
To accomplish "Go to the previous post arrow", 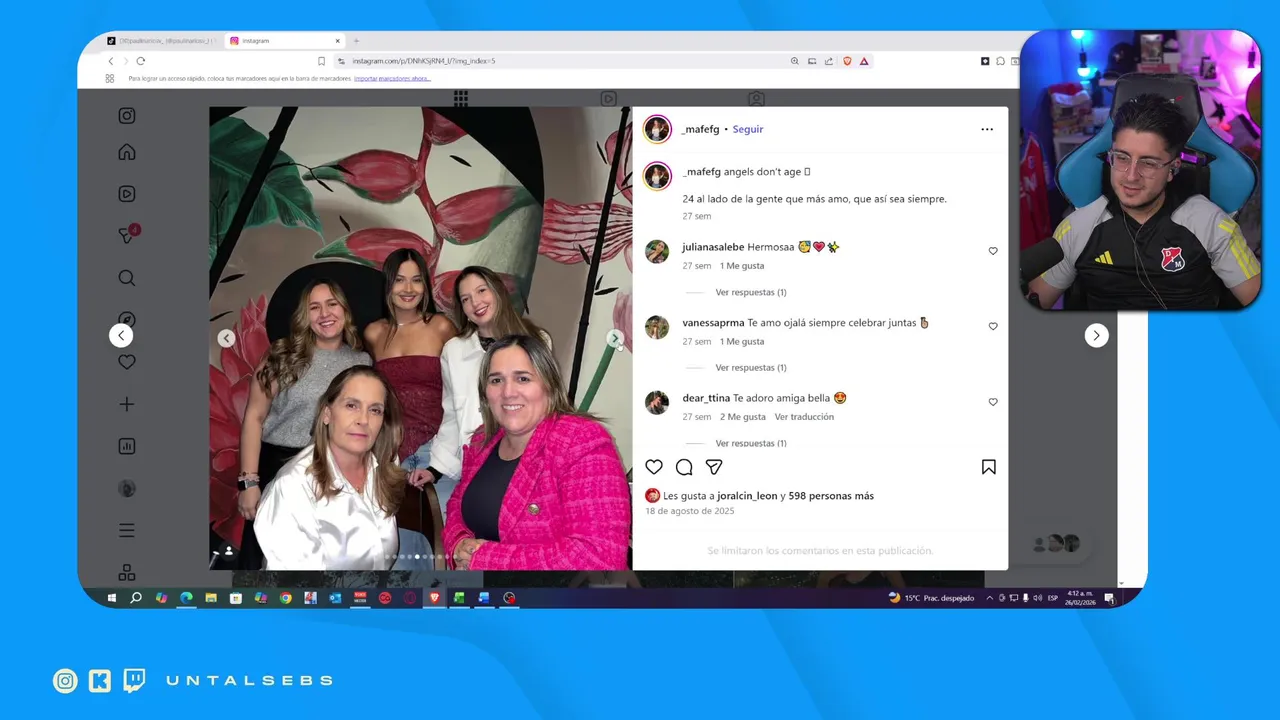I will pyautogui.click(x=121, y=336).
